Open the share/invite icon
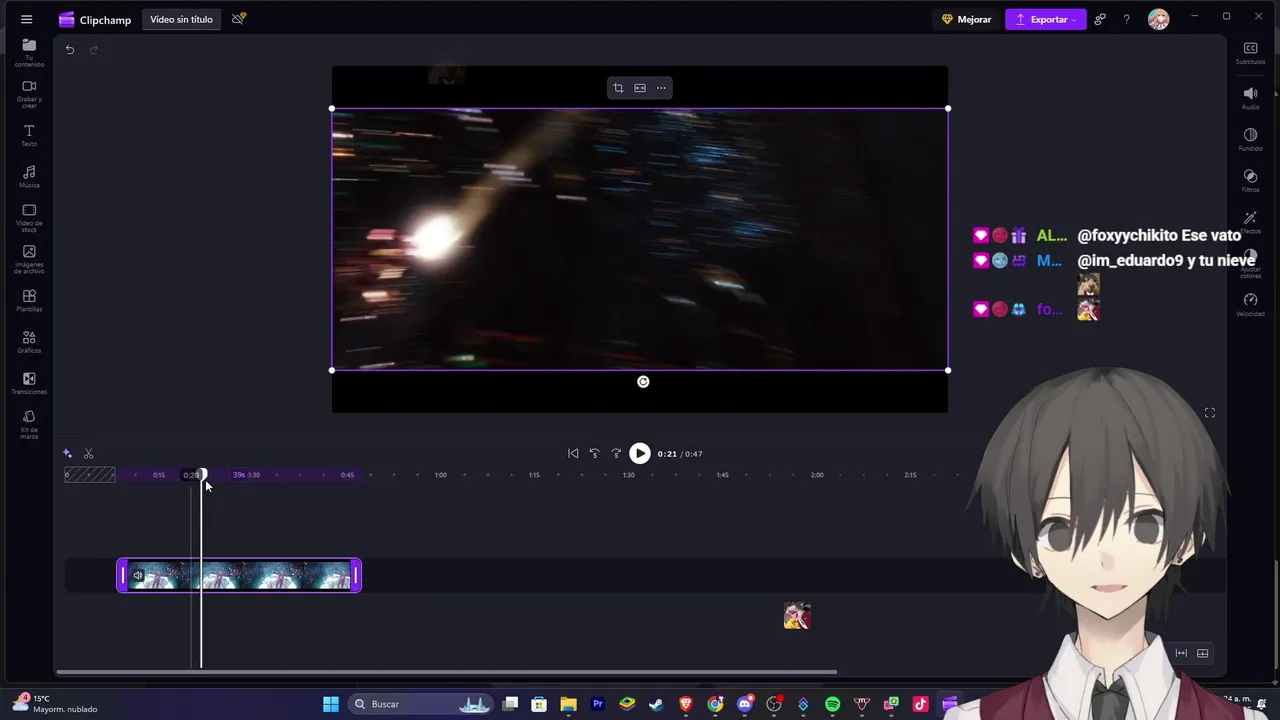This screenshot has height=720, width=1280. point(1100,19)
